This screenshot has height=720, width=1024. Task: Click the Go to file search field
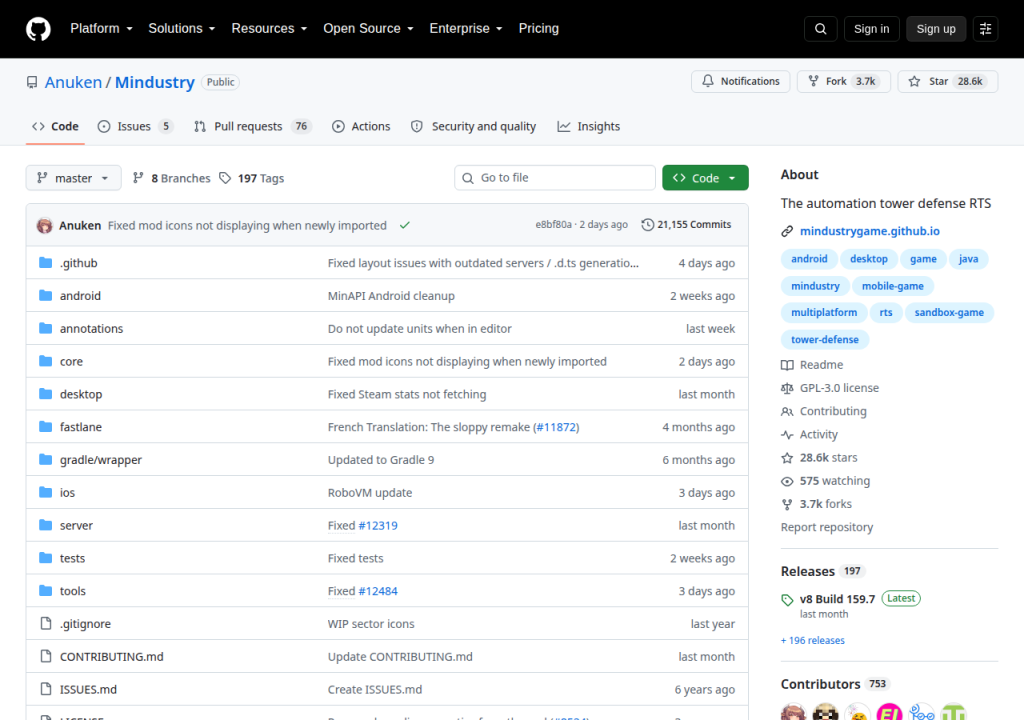(x=555, y=178)
